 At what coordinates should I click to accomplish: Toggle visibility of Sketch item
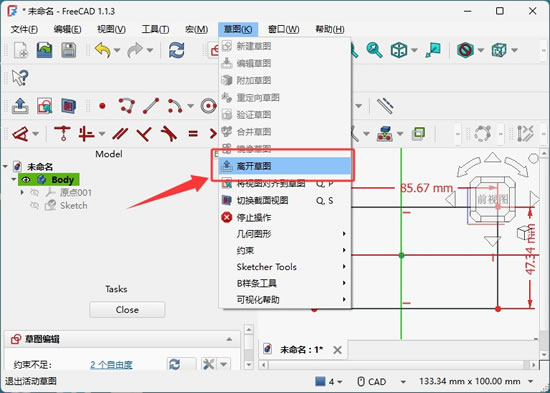[x=34, y=205]
